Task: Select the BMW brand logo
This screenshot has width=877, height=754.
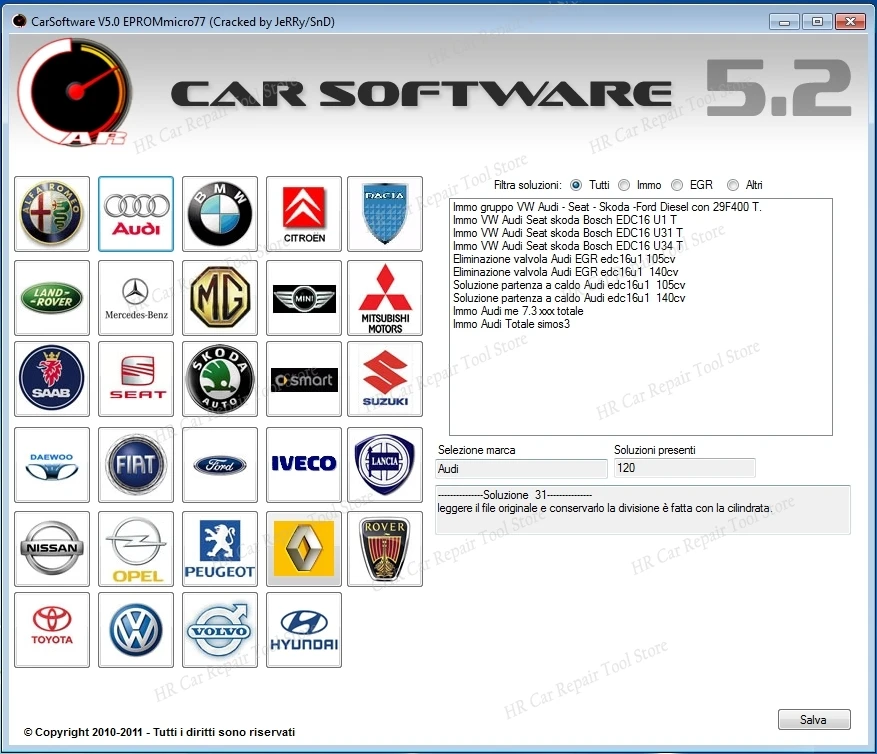Action: pyautogui.click(x=219, y=213)
